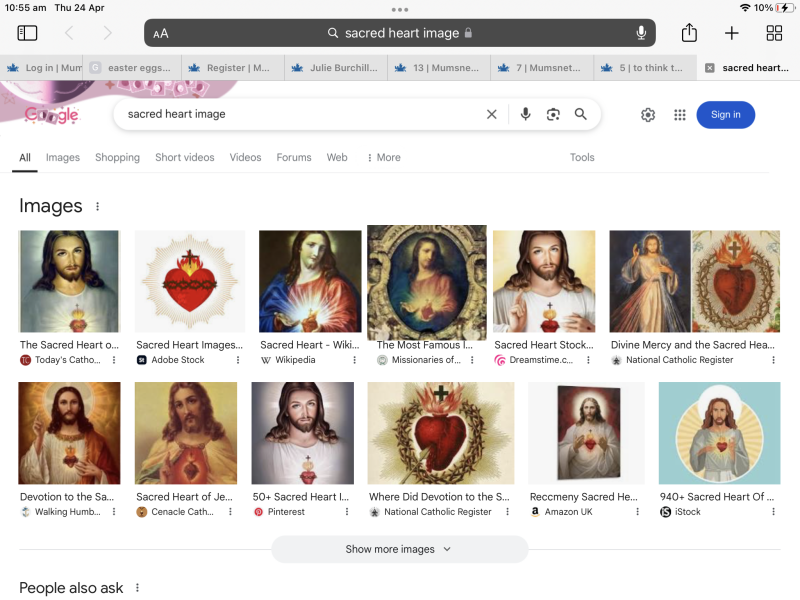This screenshot has height=600, width=800.
Task: Clear the Google search box text
Action: 491,114
